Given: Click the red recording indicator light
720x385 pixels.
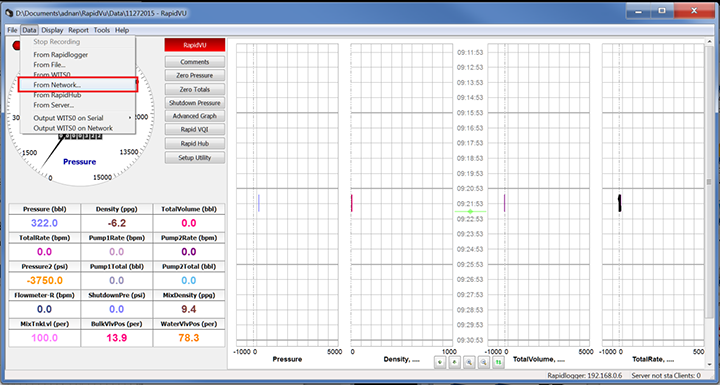Looking at the screenshot, I should click(17, 45).
